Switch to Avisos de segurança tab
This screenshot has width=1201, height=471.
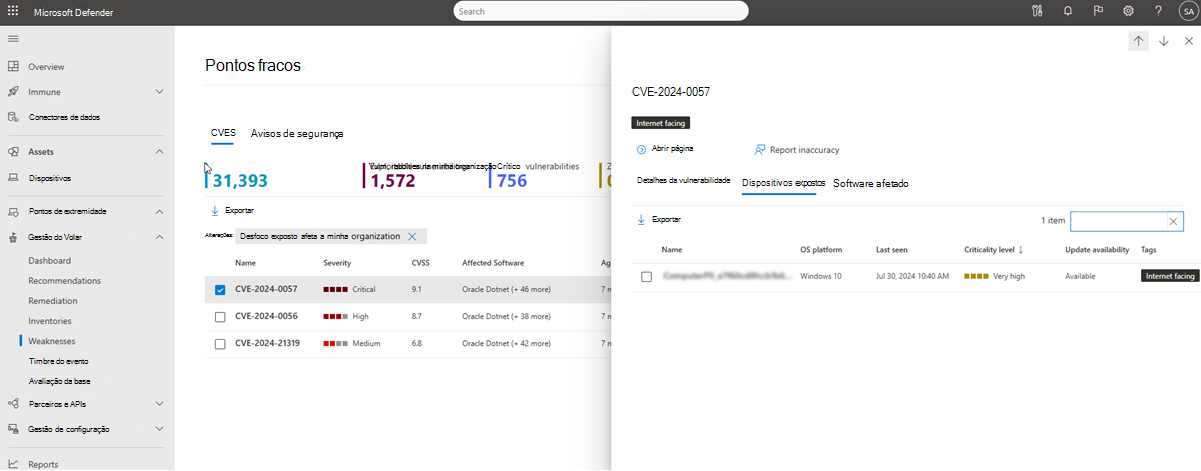297,133
